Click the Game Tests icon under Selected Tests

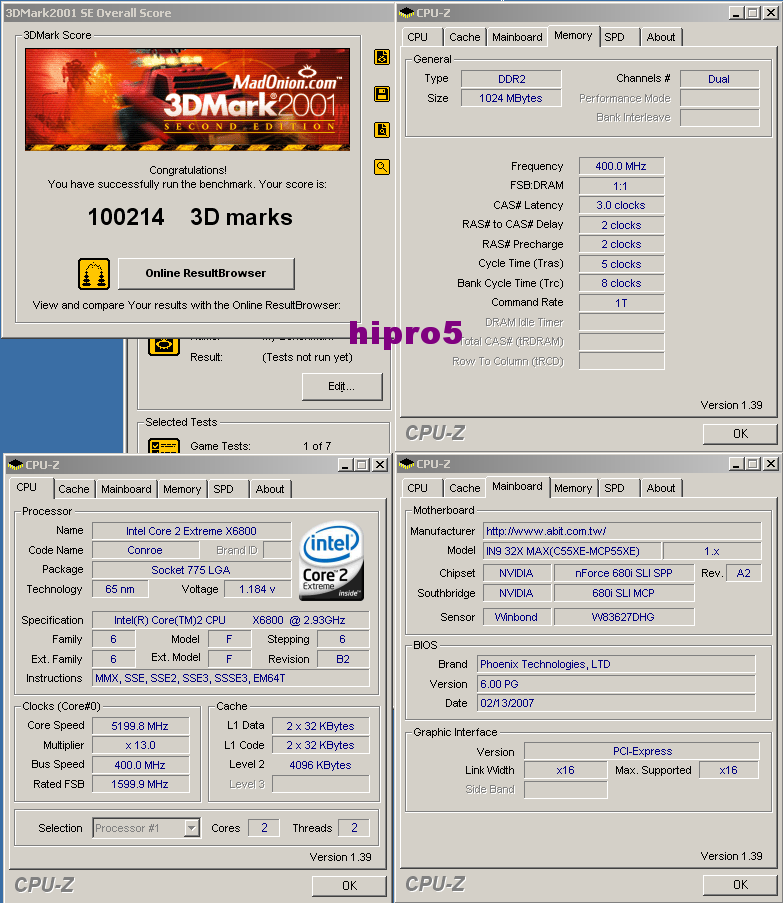(x=164, y=446)
